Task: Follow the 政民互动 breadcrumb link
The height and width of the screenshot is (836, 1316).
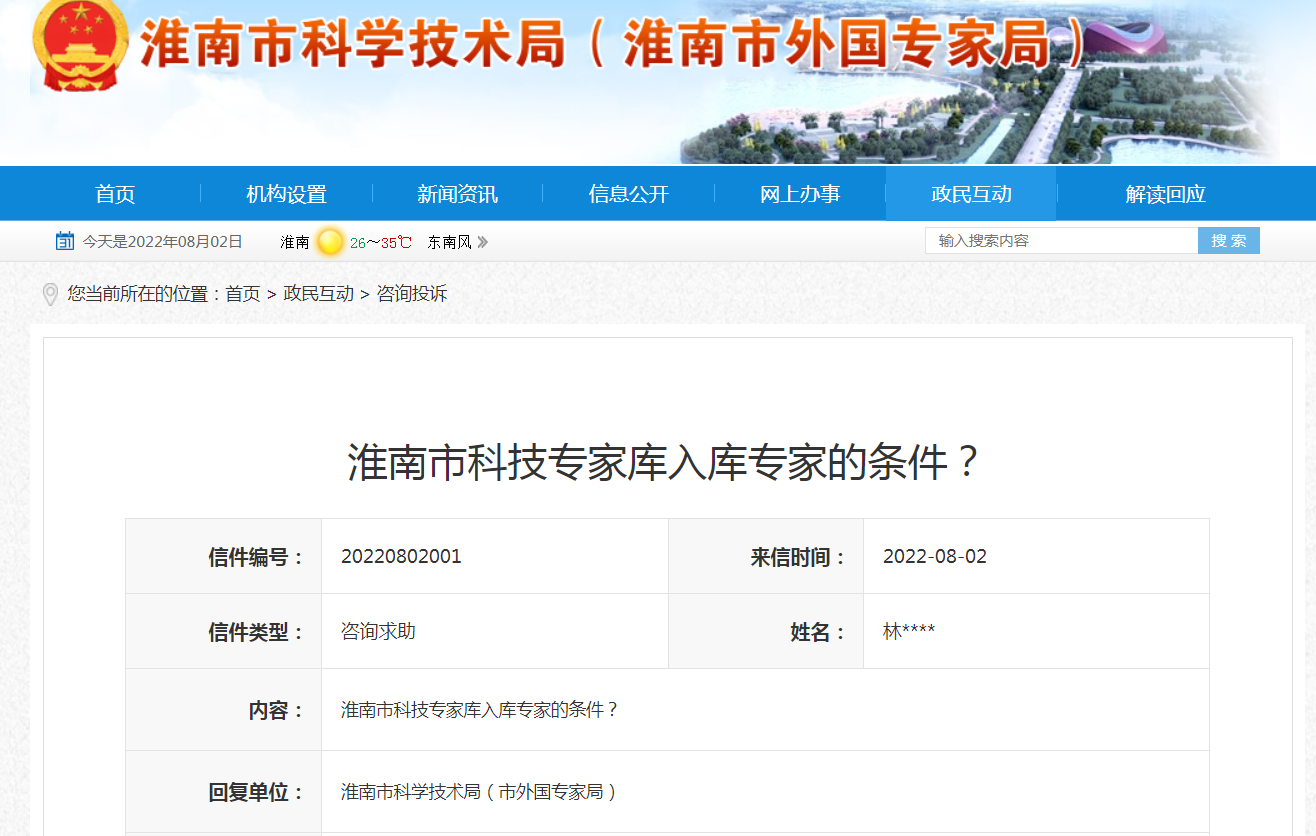Action: pyautogui.click(x=319, y=294)
